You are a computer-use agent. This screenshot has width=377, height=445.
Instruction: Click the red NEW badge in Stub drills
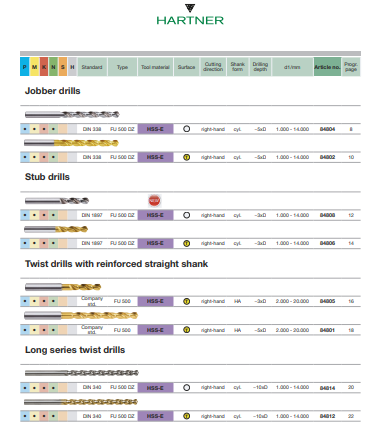(x=154, y=200)
